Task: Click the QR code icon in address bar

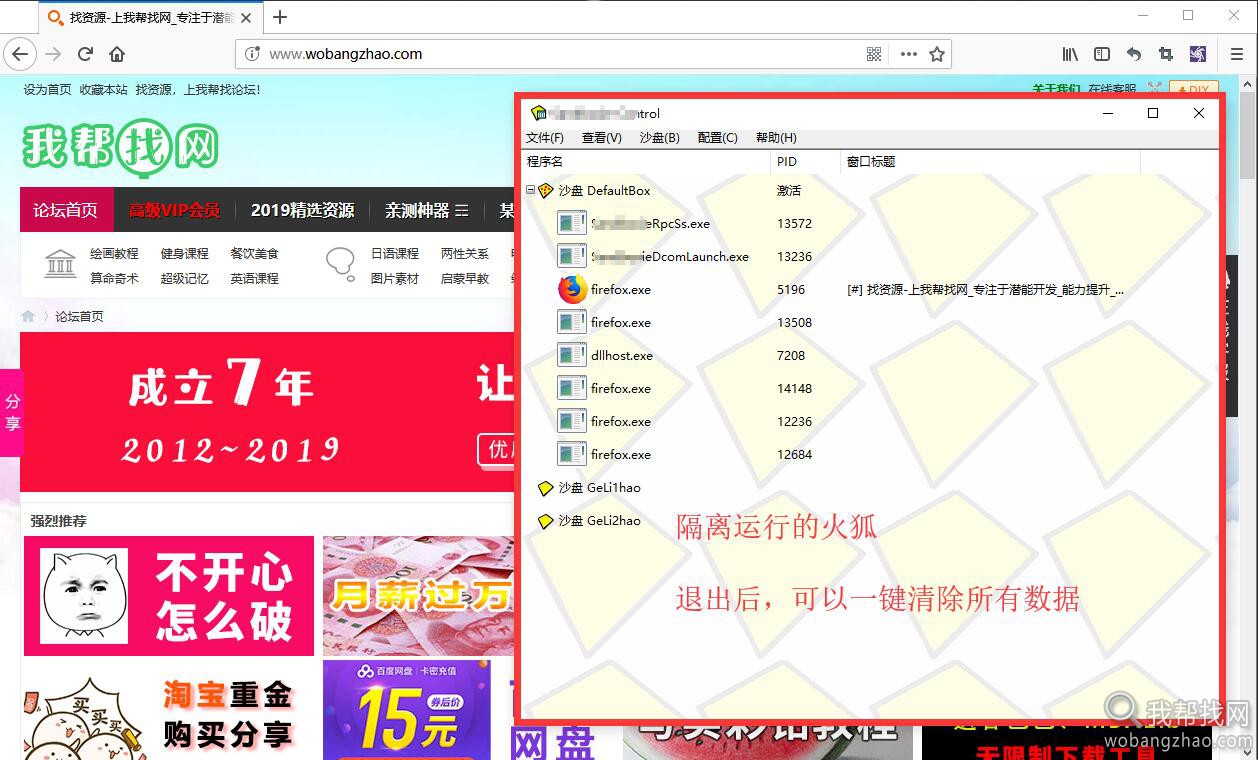Action: [x=874, y=54]
